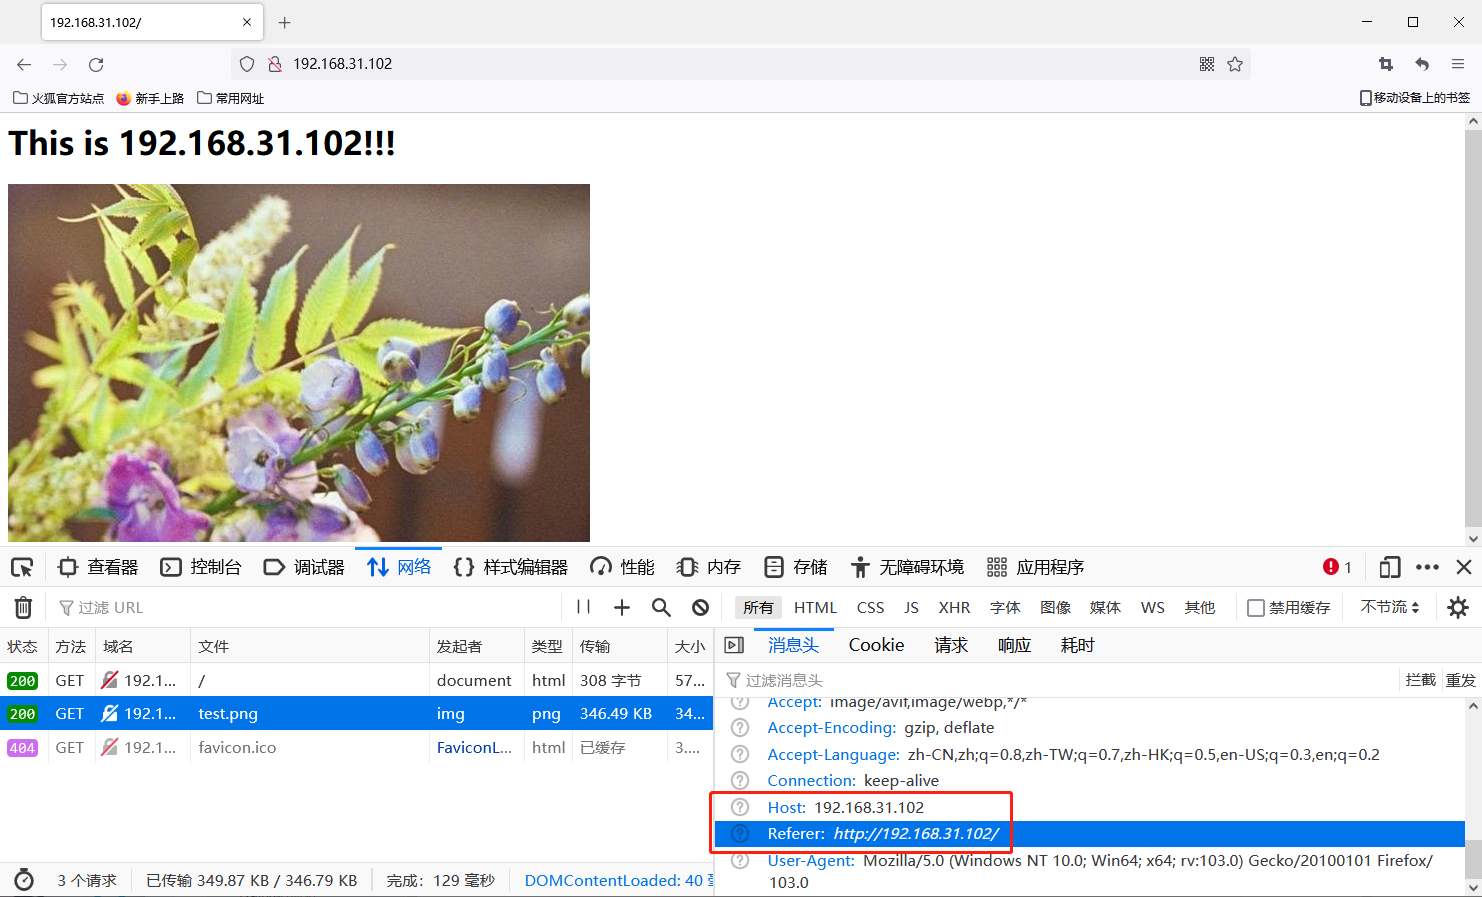Switch to the Cookie tab in request details
The height and width of the screenshot is (897, 1482).
pos(875,645)
